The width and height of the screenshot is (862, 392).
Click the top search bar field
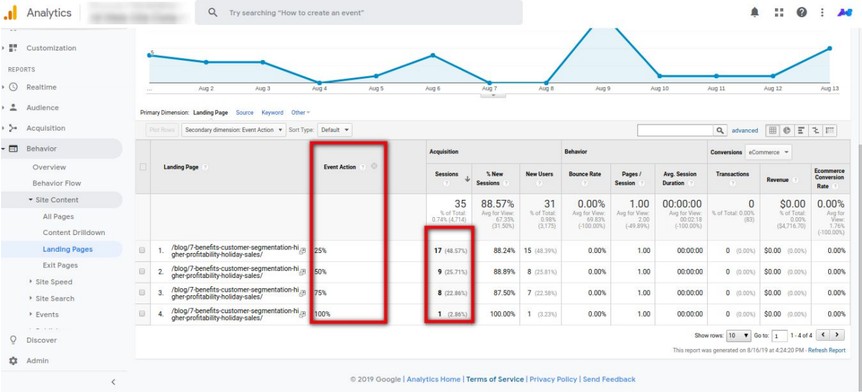click(358, 12)
